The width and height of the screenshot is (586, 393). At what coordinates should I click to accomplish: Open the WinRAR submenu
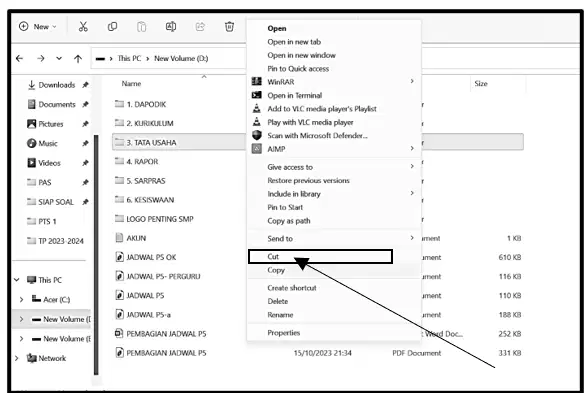334,82
